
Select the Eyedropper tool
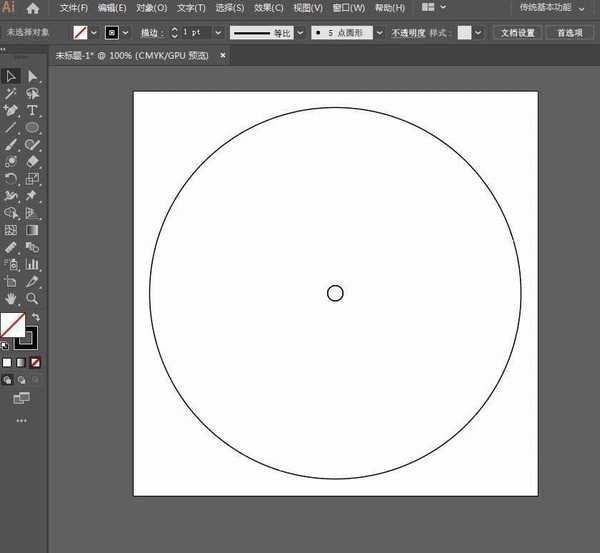[32, 282]
